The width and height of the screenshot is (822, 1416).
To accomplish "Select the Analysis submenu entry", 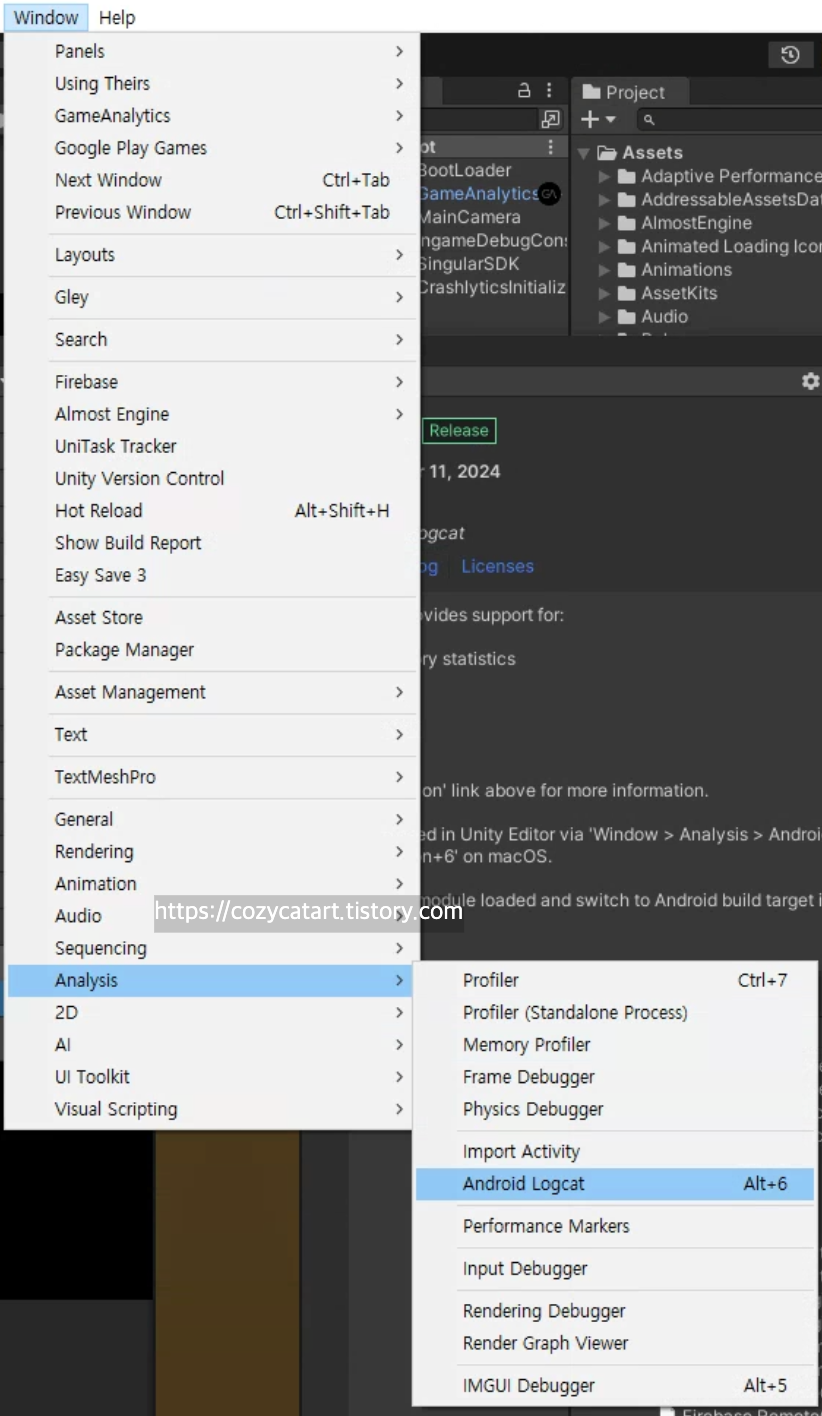I will coord(212,980).
